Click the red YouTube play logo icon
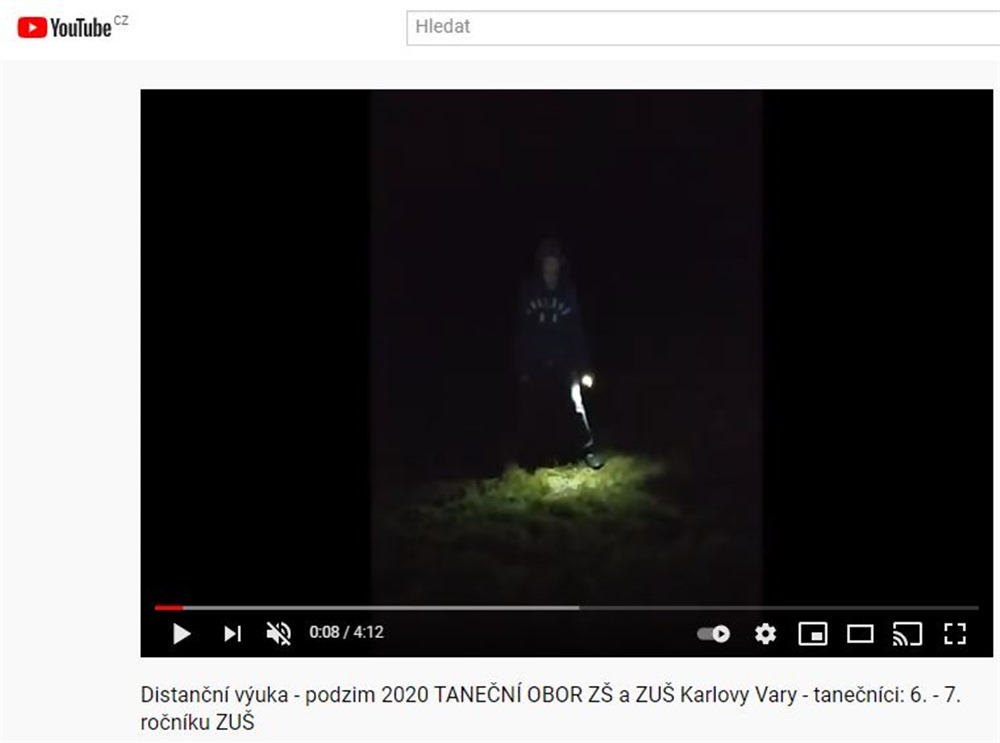 [x=32, y=27]
